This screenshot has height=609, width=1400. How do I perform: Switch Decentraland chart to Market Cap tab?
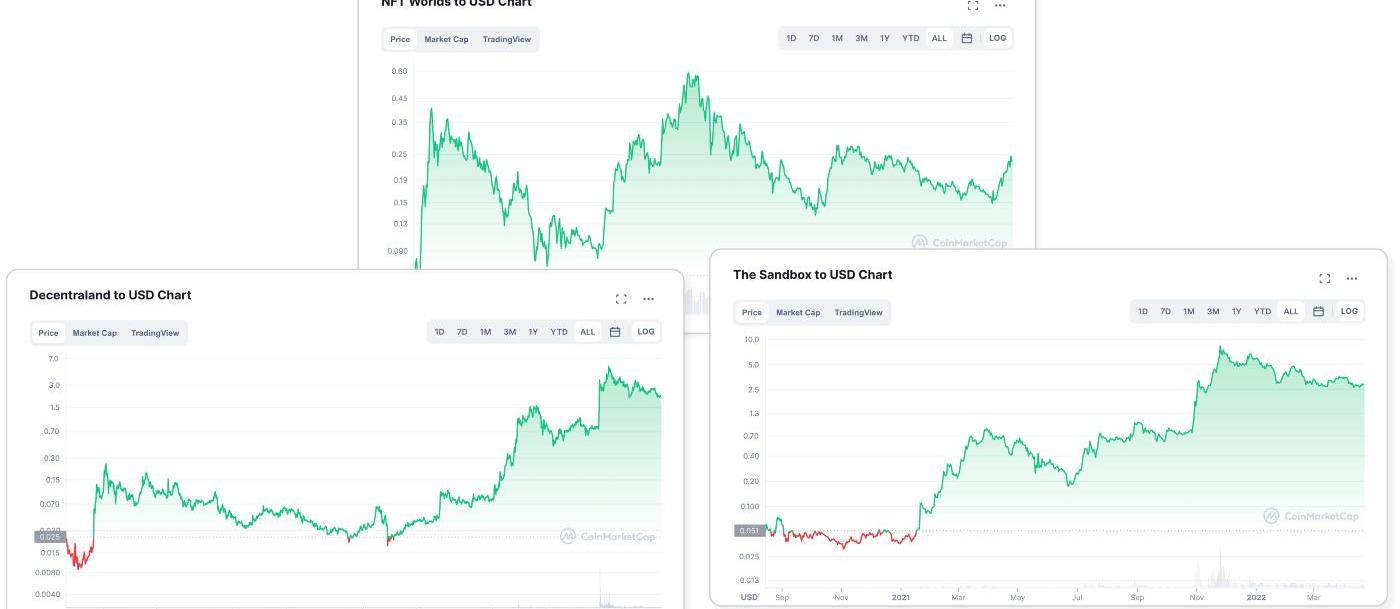pyautogui.click(x=94, y=333)
